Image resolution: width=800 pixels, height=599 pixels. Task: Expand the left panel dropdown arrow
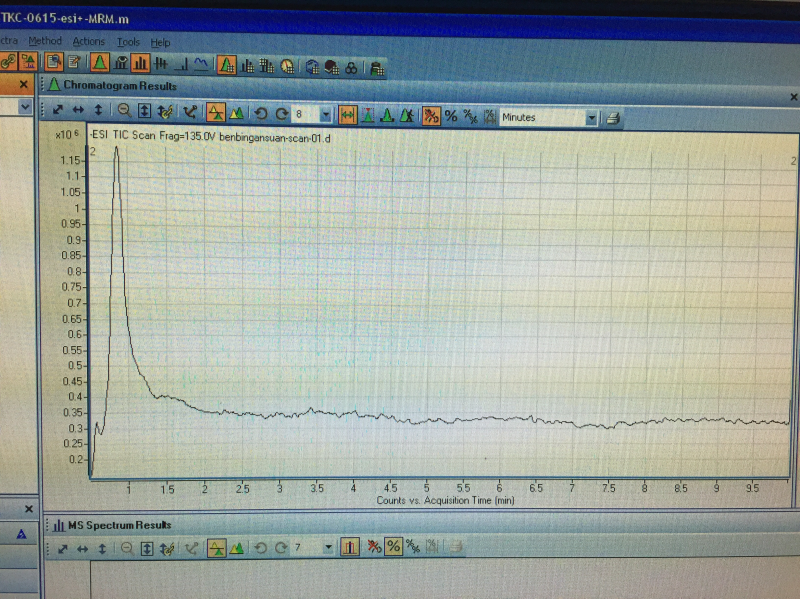24,107
